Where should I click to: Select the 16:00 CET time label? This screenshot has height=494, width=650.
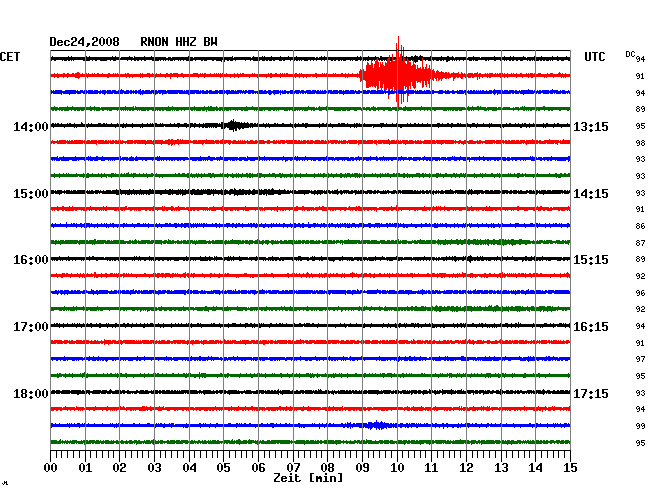pos(31,260)
